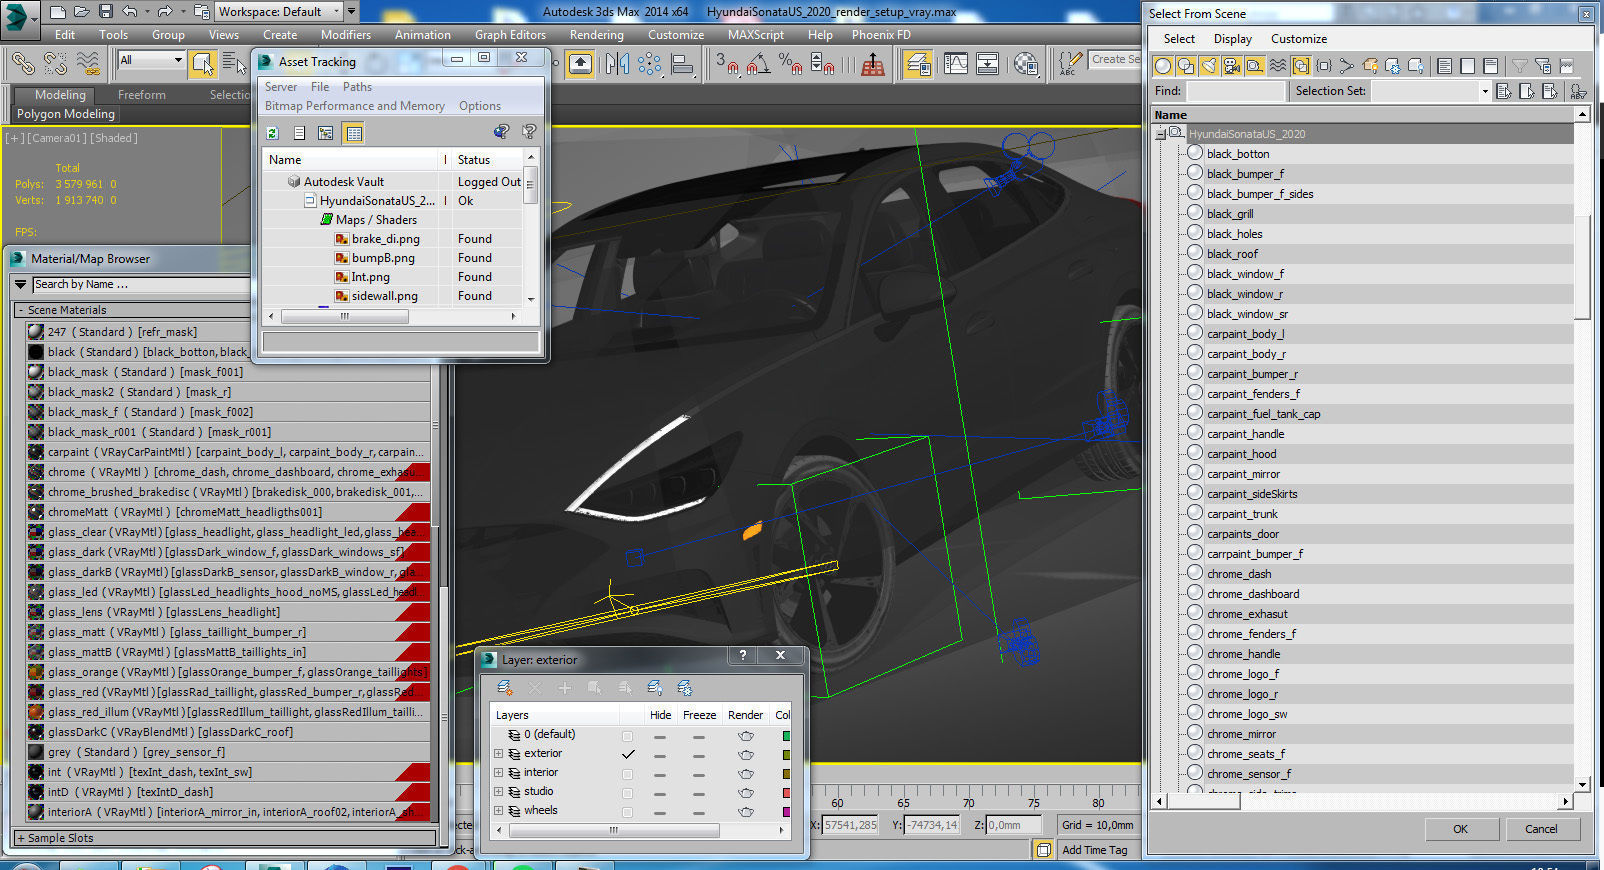This screenshot has width=1604, height=870.
Task: Click OK in Select From Scene dialog
Action: pos(1460,829)
